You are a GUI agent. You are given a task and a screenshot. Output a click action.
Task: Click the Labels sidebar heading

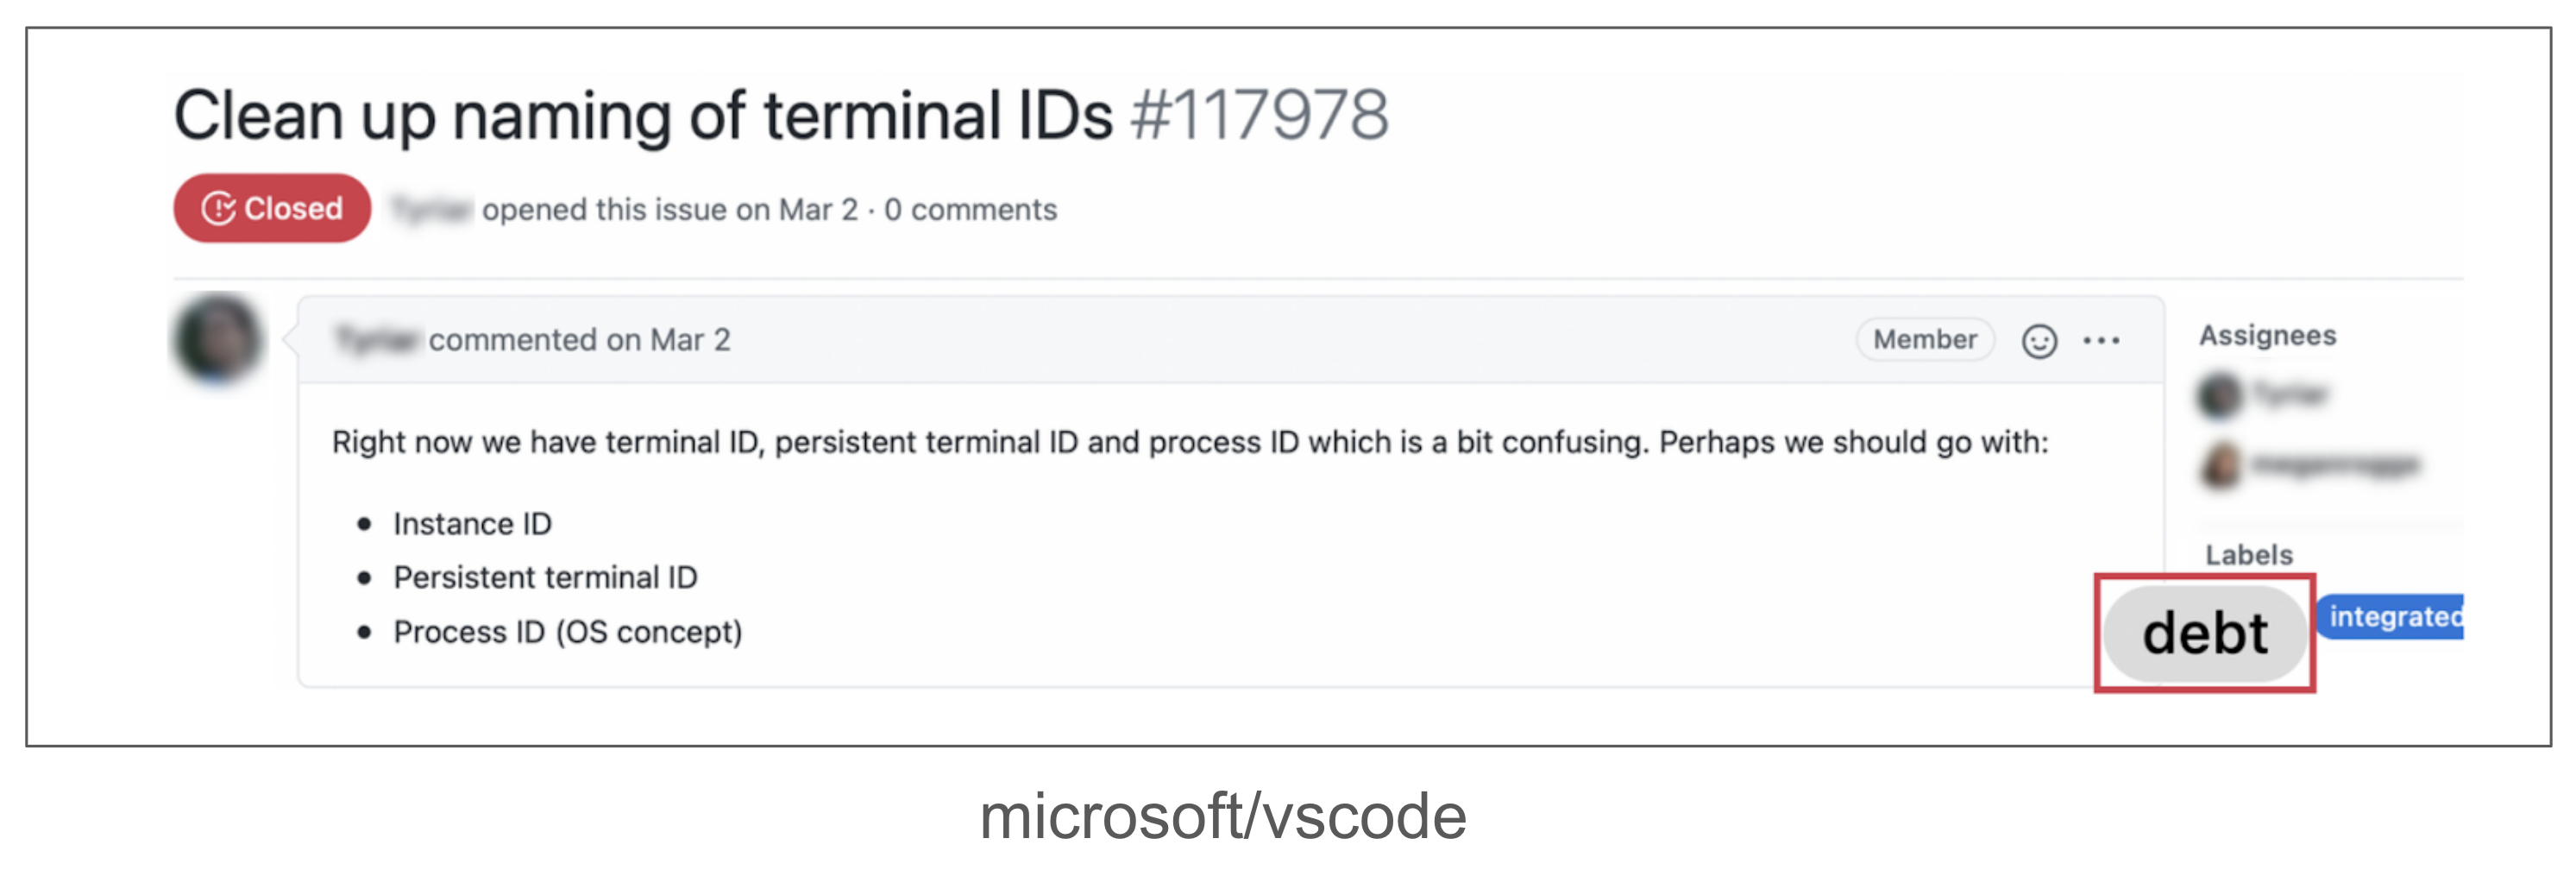(x=2248, y=555)
